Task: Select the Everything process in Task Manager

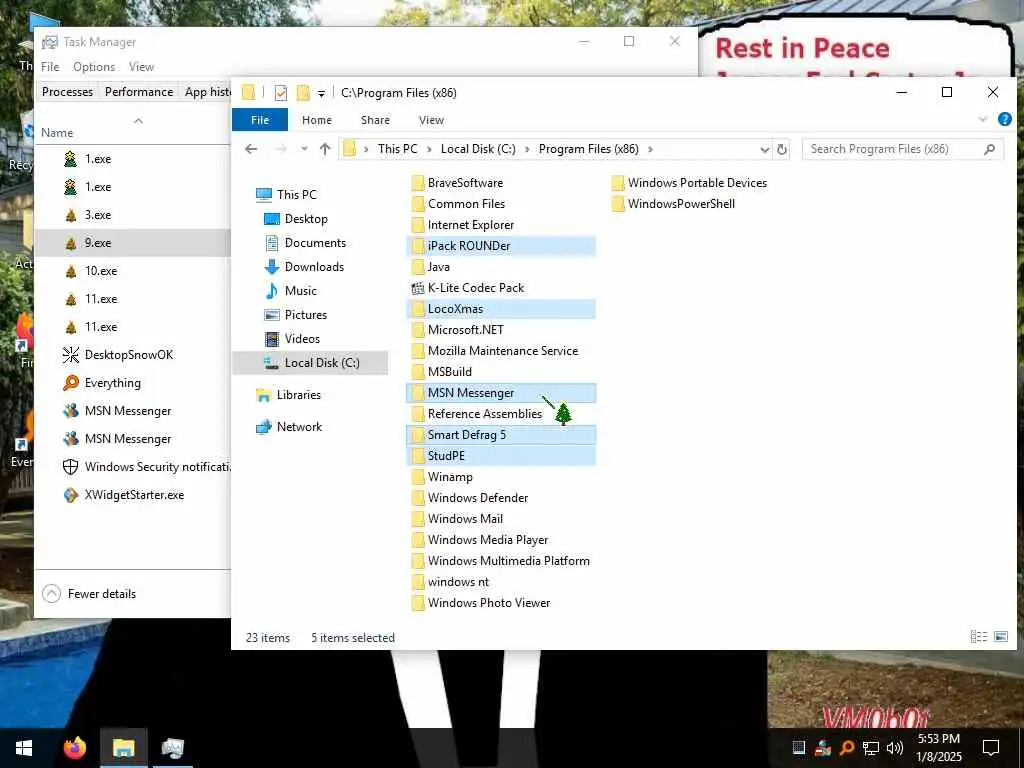Action: (133, 383)
